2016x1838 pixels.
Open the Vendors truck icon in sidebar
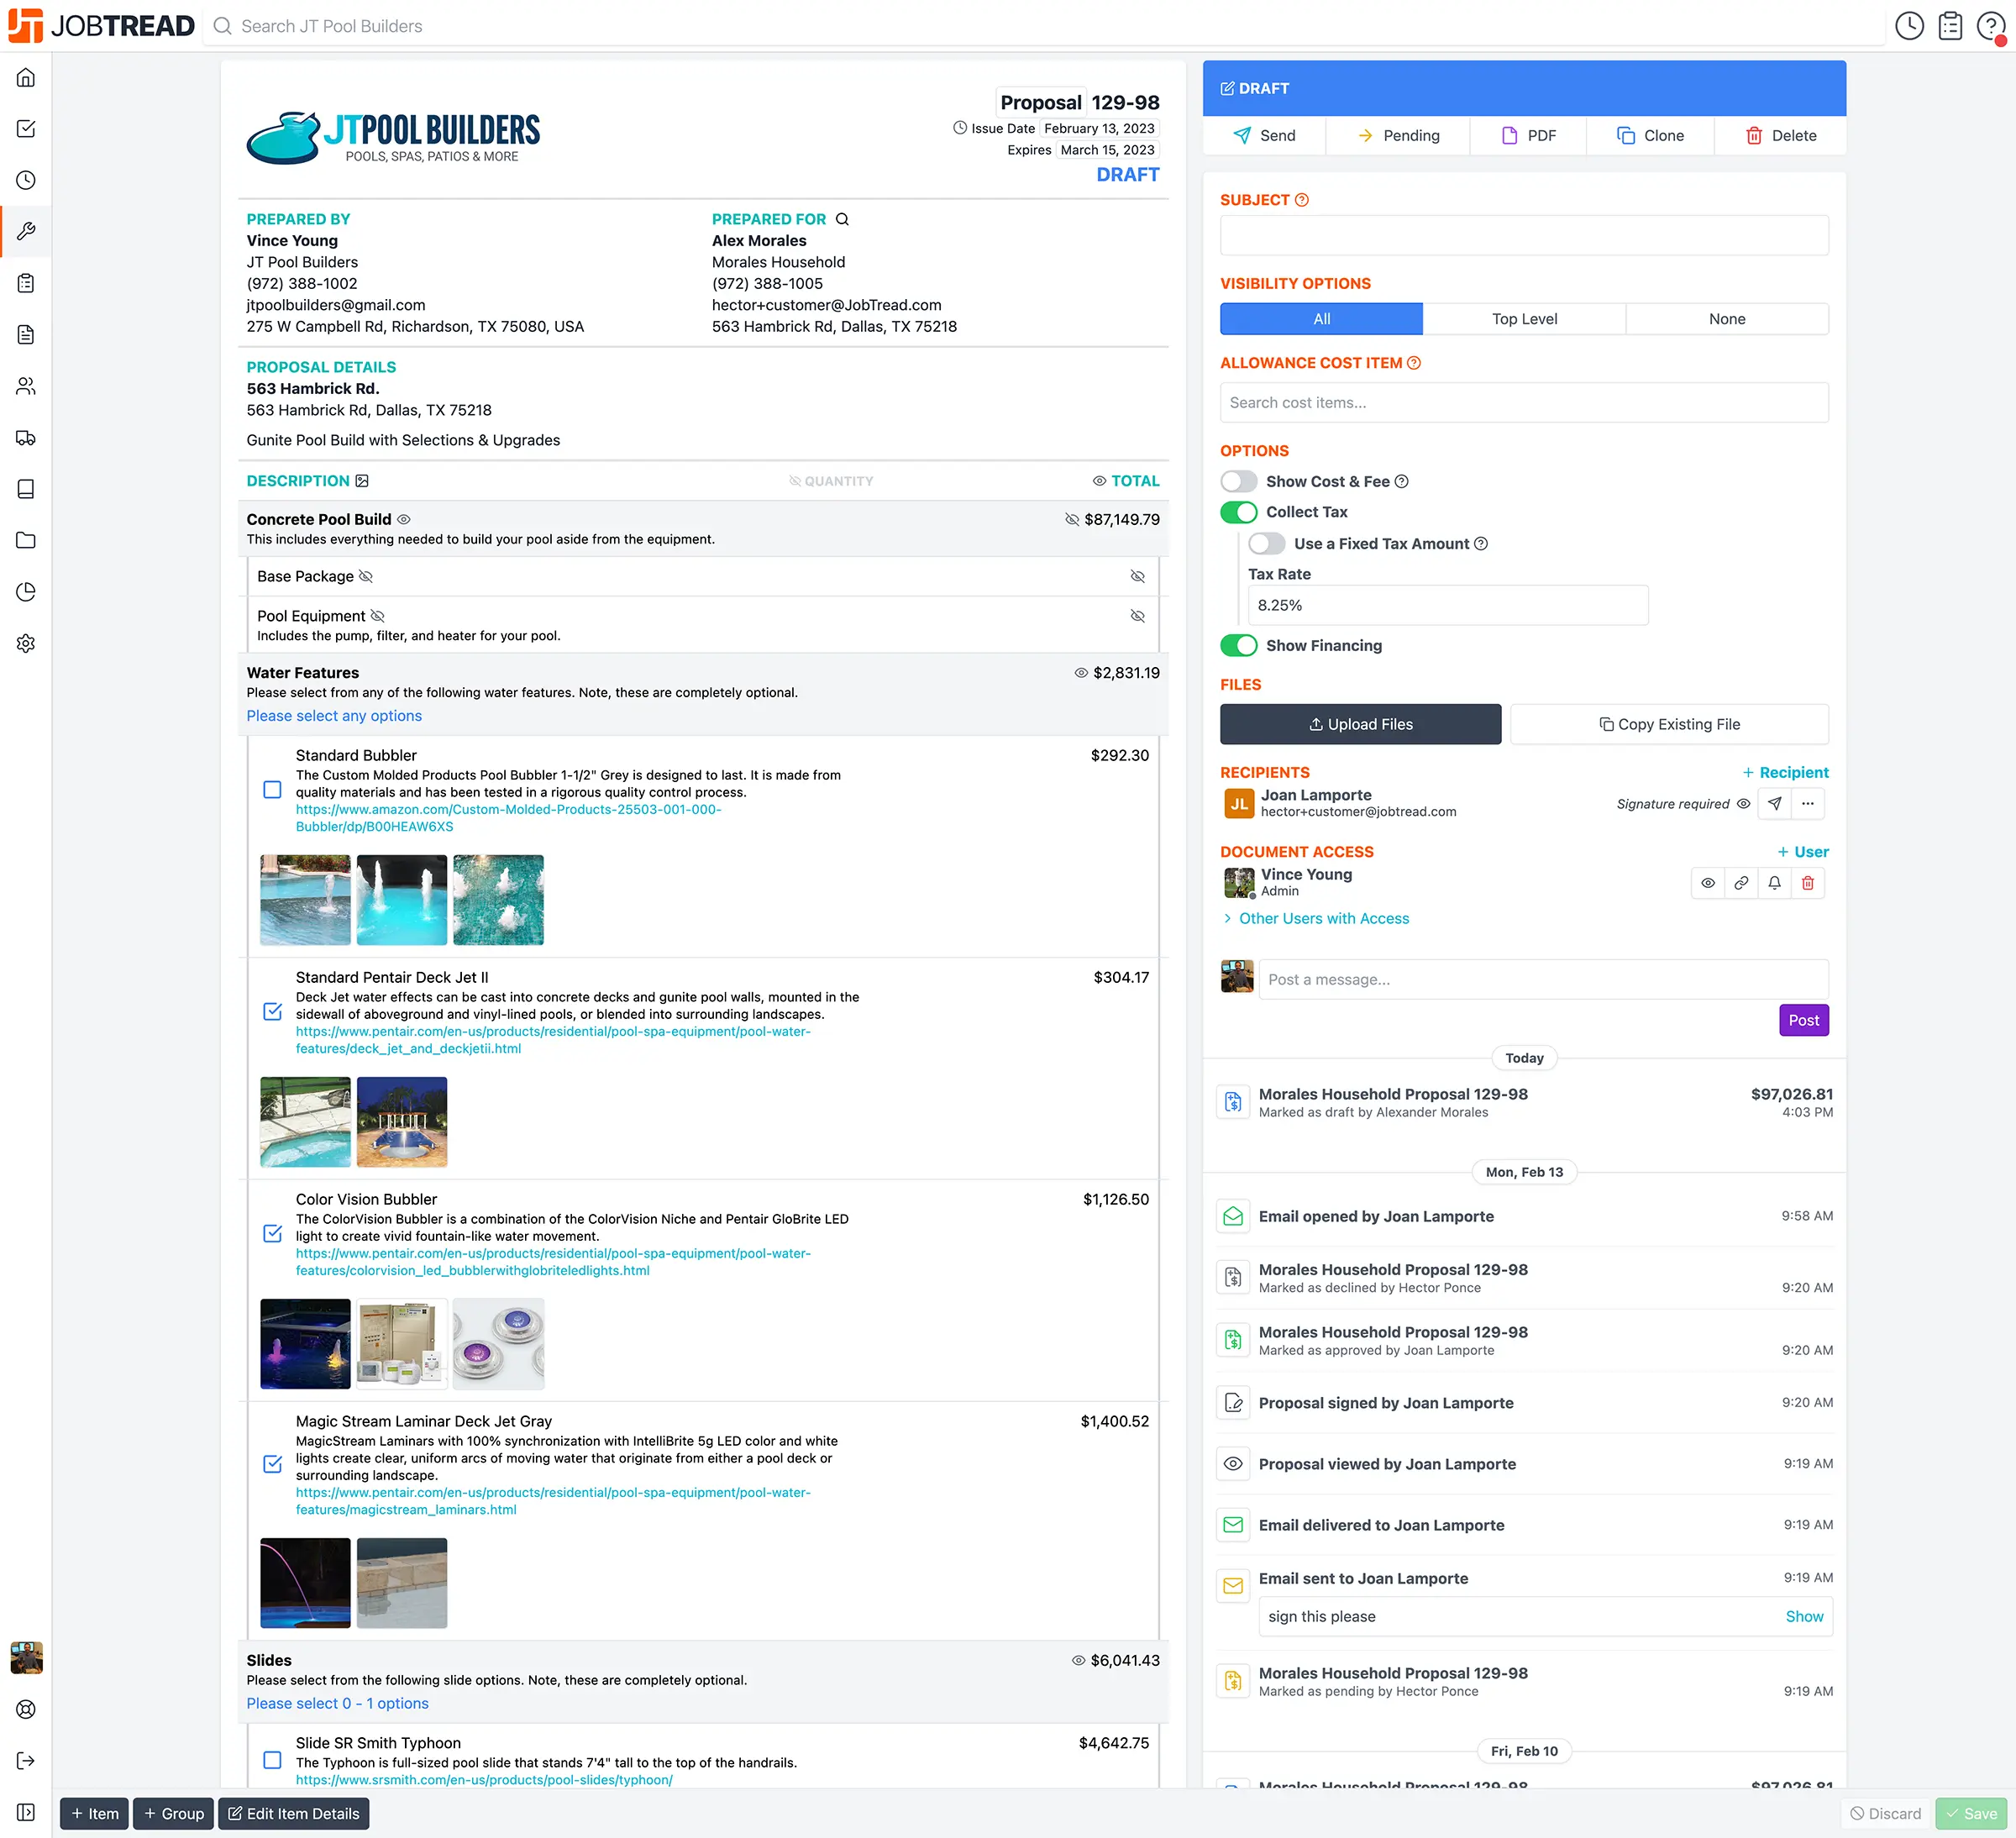(x=26, y=437)
